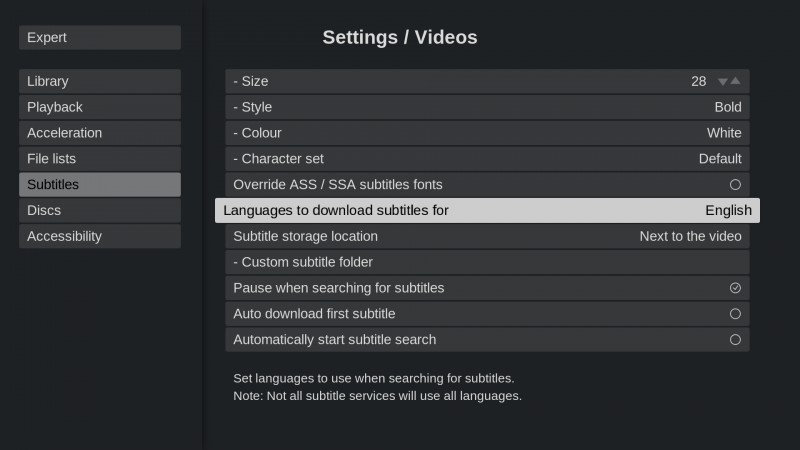Select the Acceleration settings category

tap(100, 133)
